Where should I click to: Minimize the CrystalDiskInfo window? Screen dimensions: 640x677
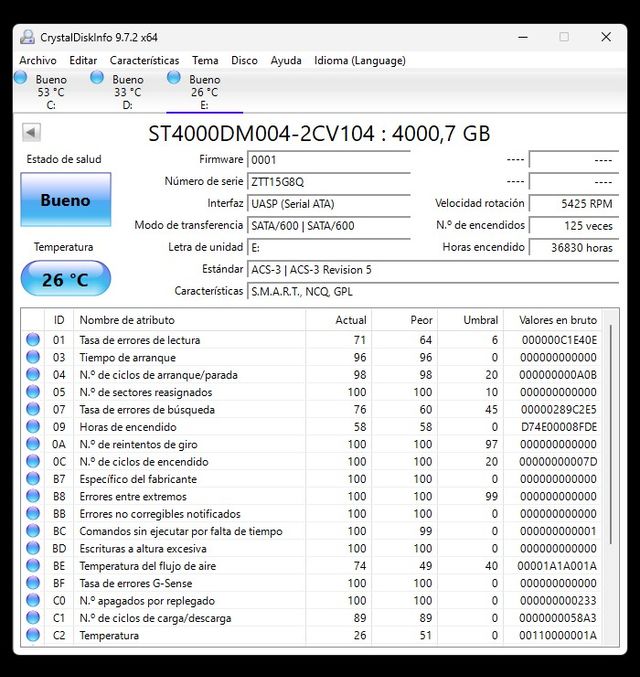click(523, 37)
